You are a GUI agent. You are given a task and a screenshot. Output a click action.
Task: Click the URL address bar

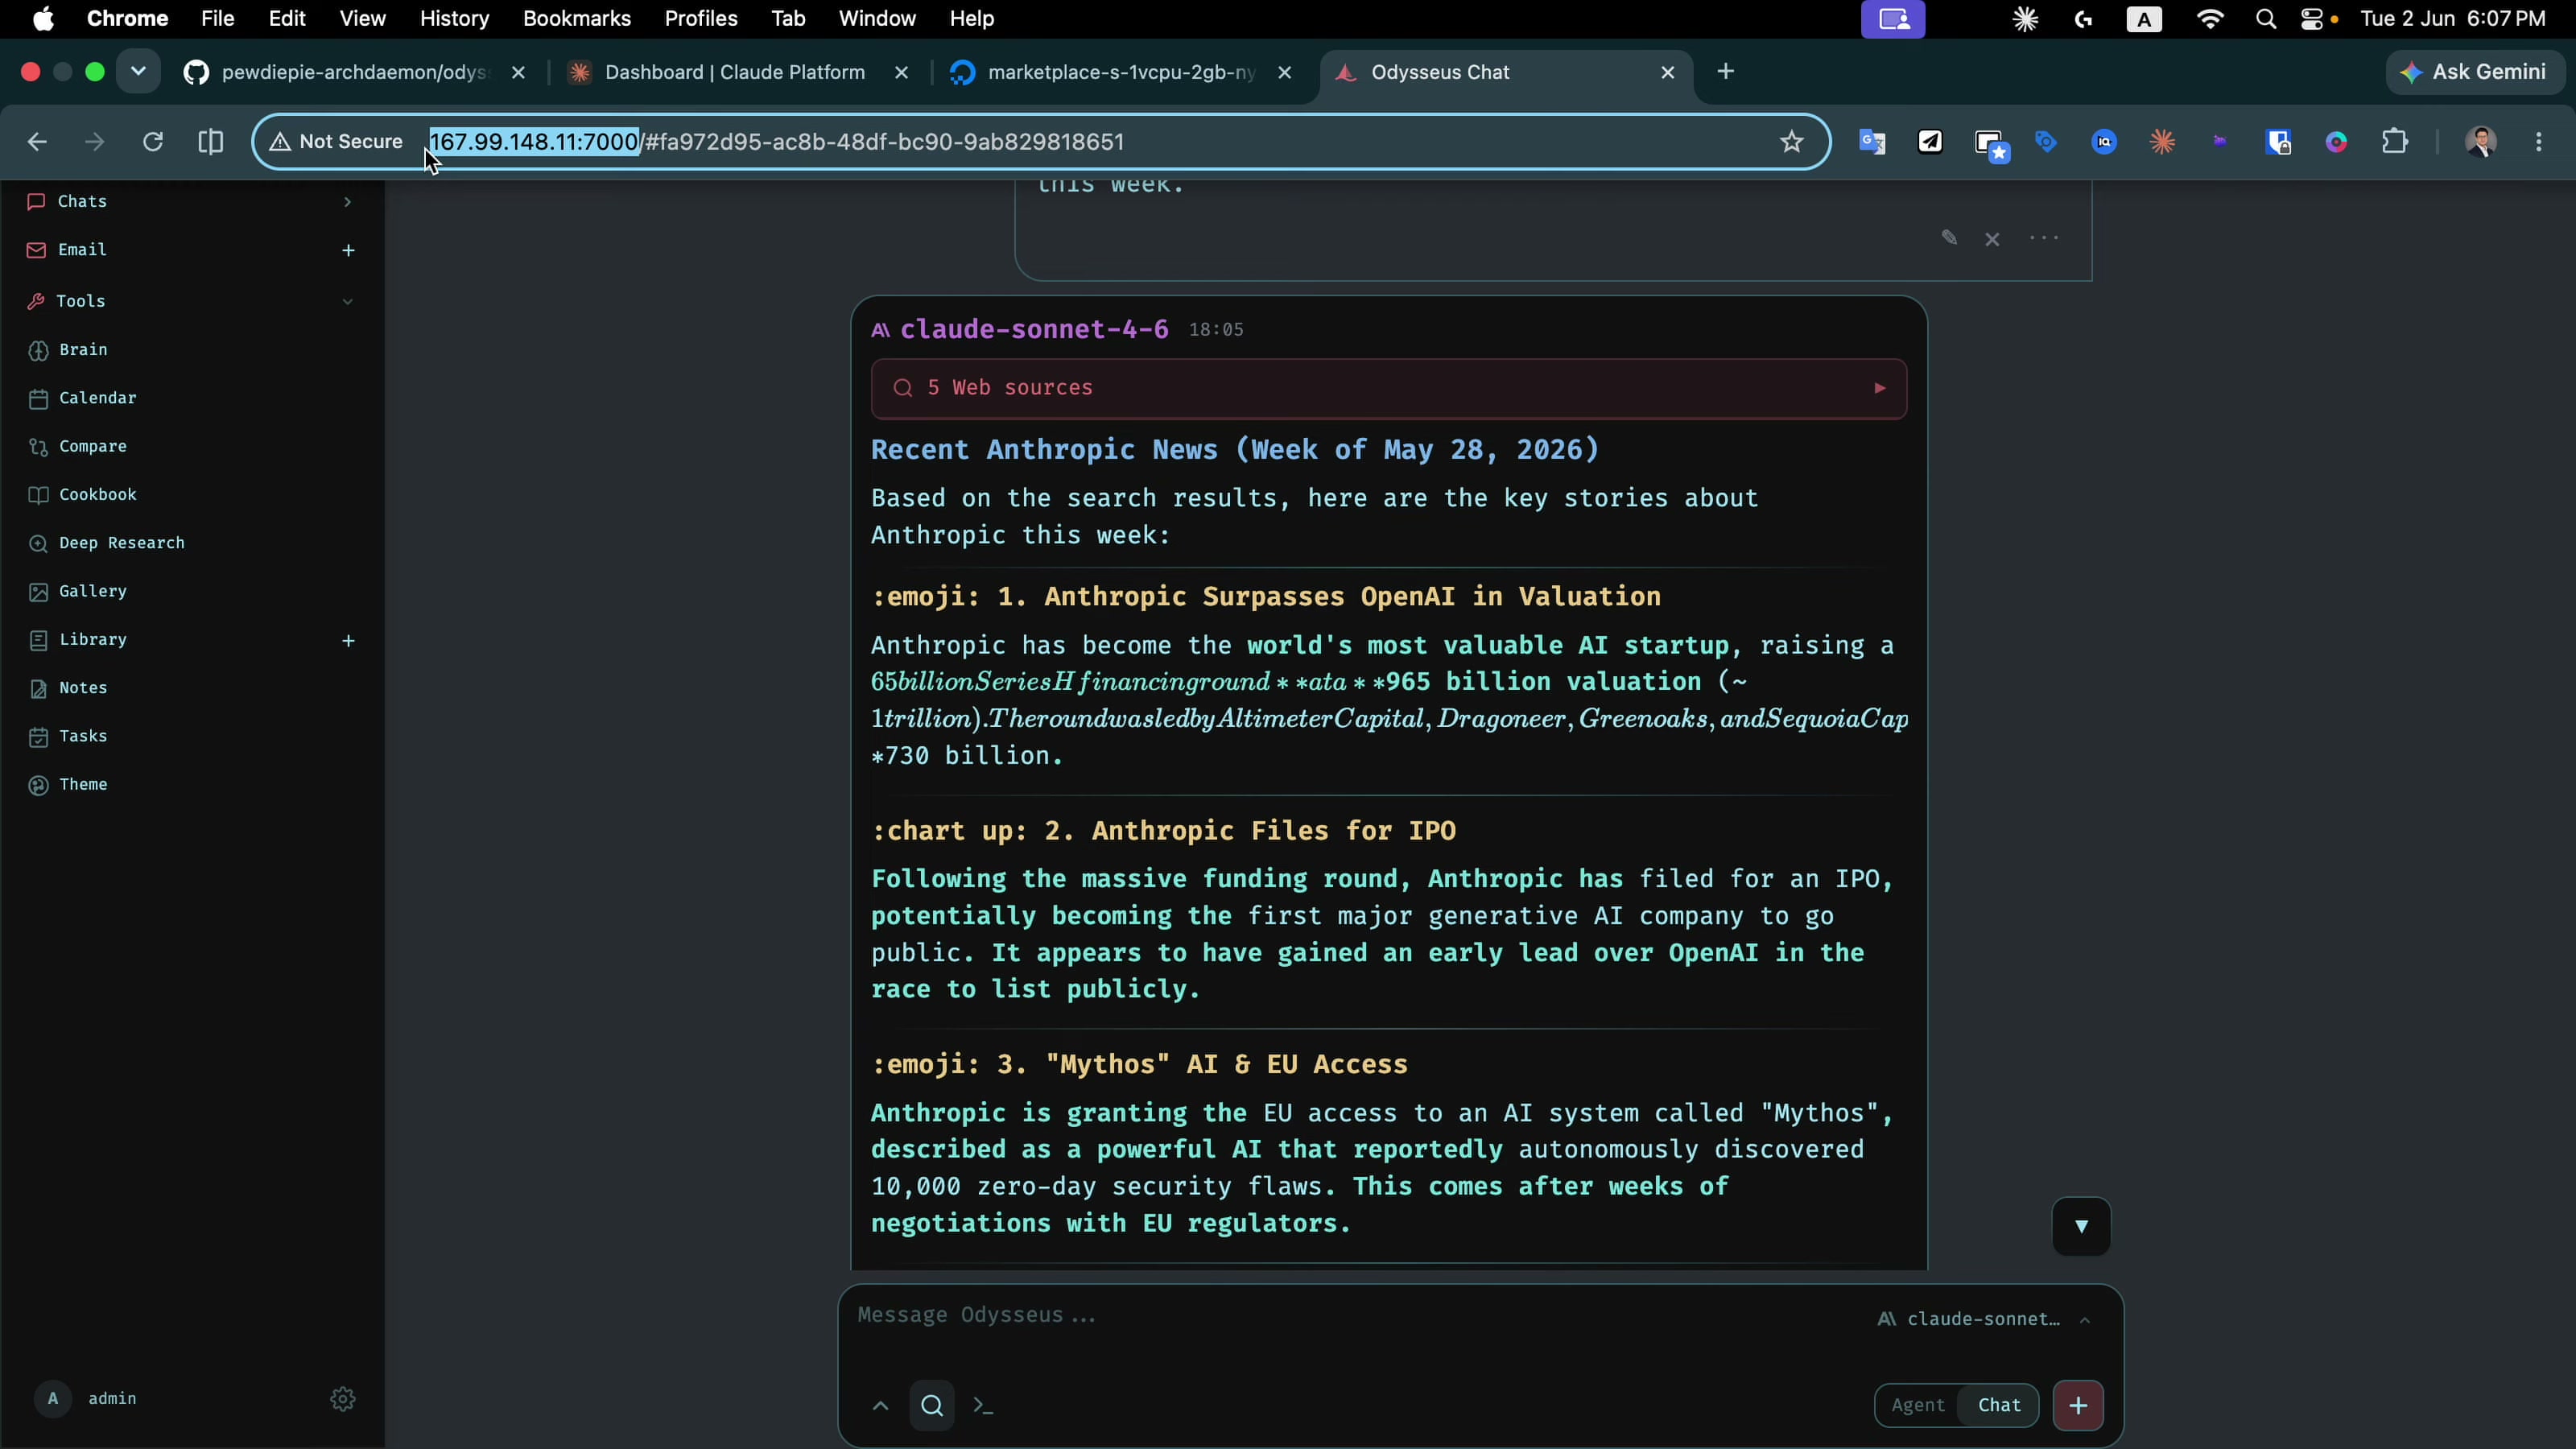pyautogui.click(x=1040, y=142)
